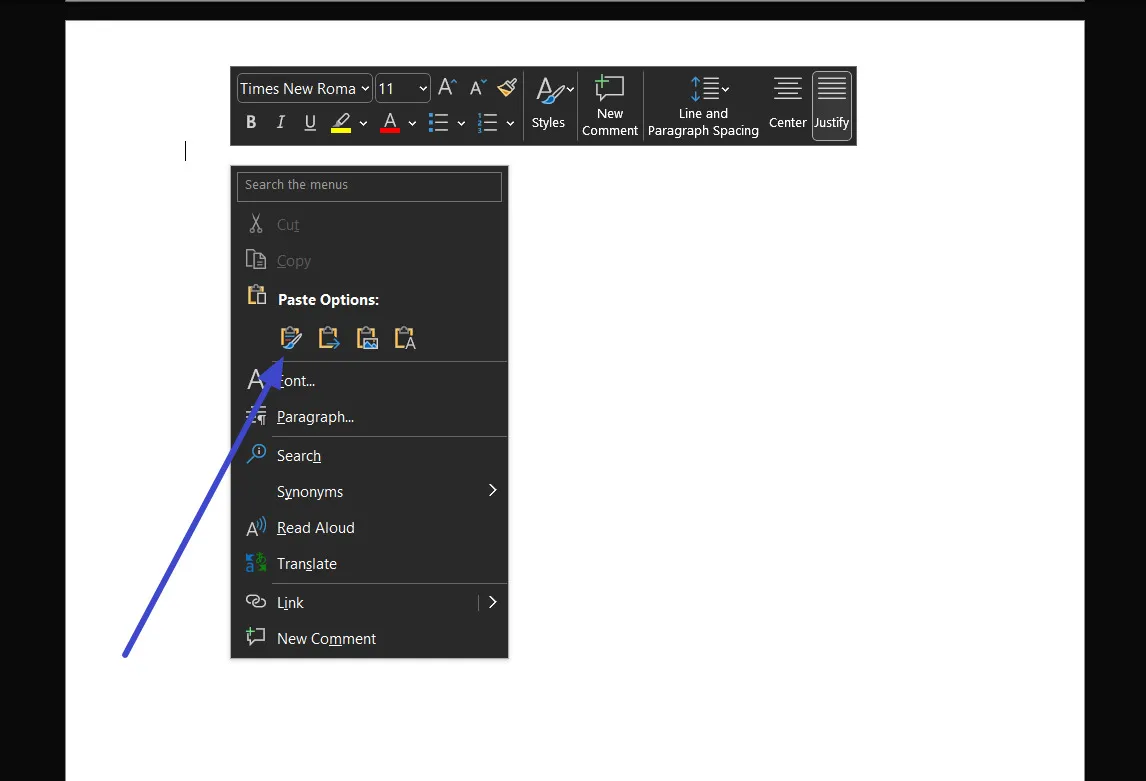
Task: Decrease font size with shrink icon
Action: pos(478,88)
